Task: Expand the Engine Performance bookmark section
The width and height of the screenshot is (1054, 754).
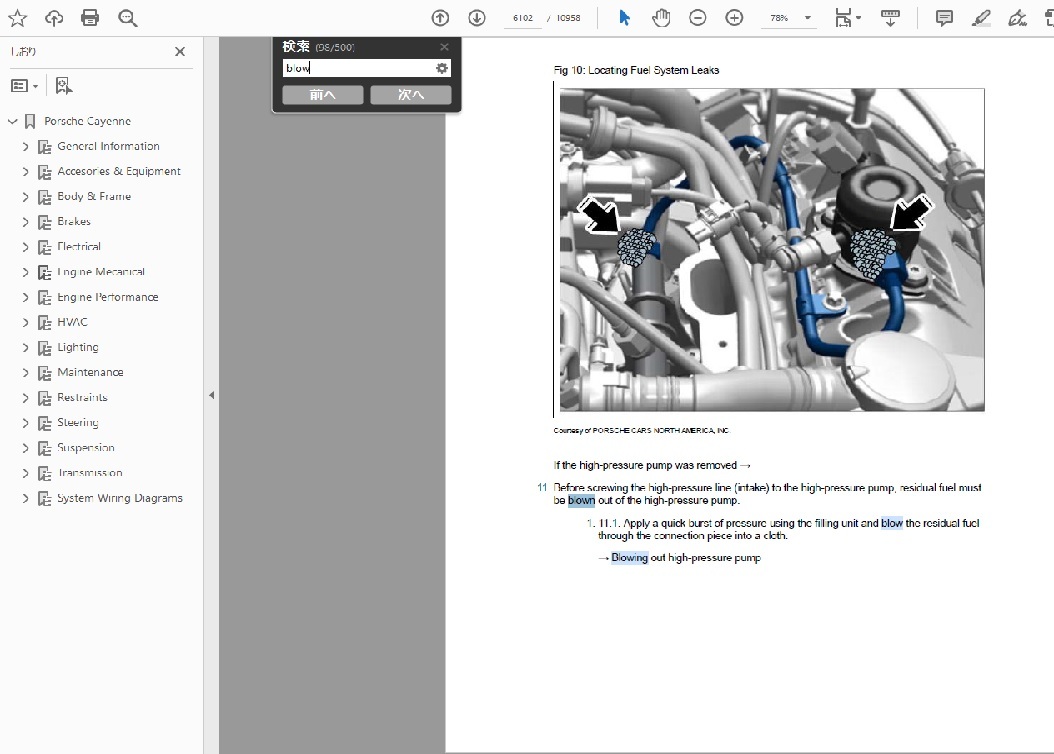Action: click(x=26, y=297)
